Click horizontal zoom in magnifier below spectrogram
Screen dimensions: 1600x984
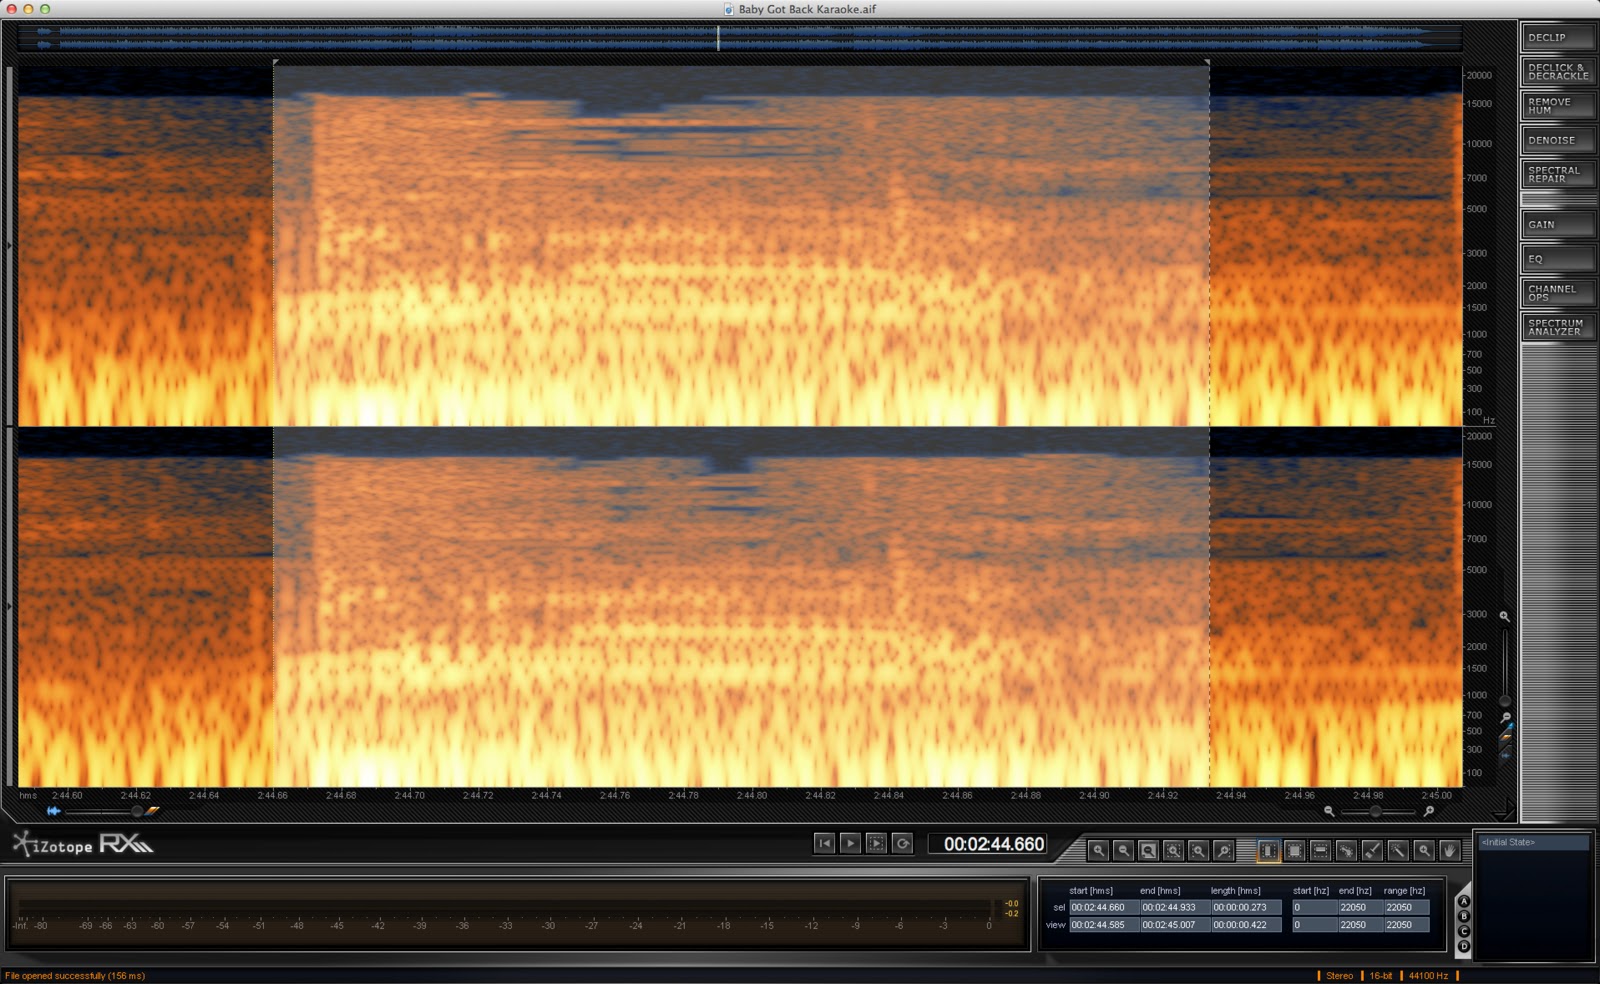pos(1429,811)
